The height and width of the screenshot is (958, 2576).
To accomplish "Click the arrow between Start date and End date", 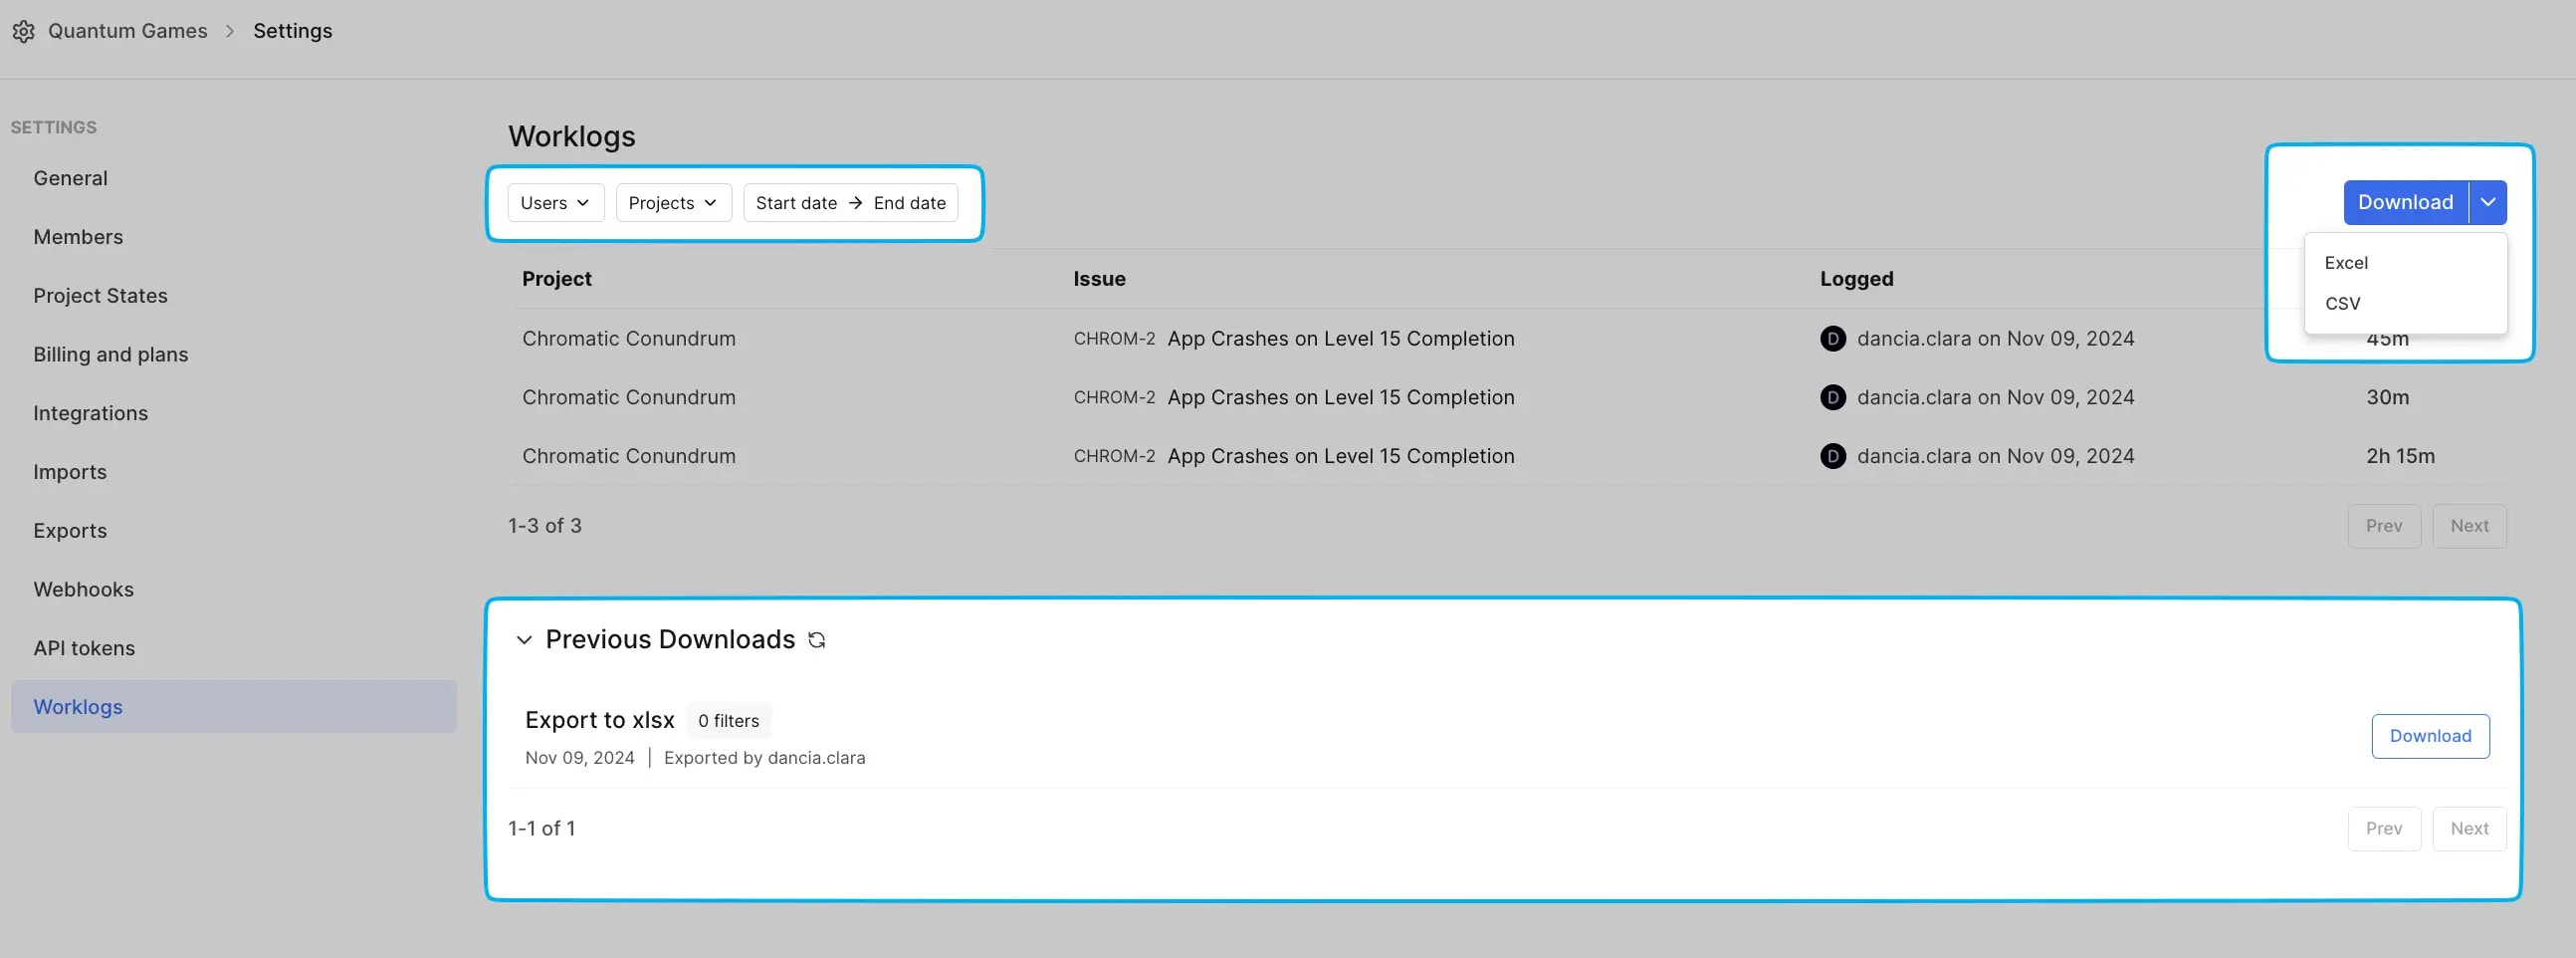I will coord(855,202).
